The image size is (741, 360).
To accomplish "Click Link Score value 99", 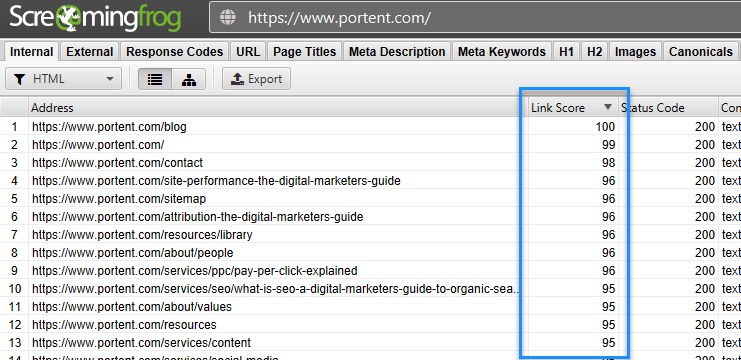I will (x=609, y=145).
